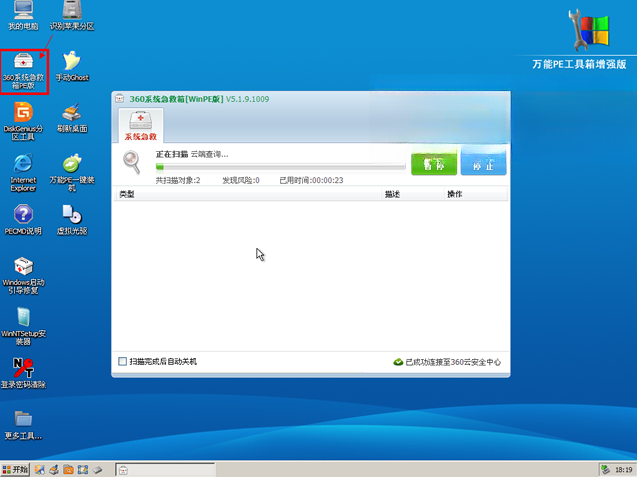Click the blue-framed quick launch taskbar icon
This screenshot has height=477, width=637.
83,470
